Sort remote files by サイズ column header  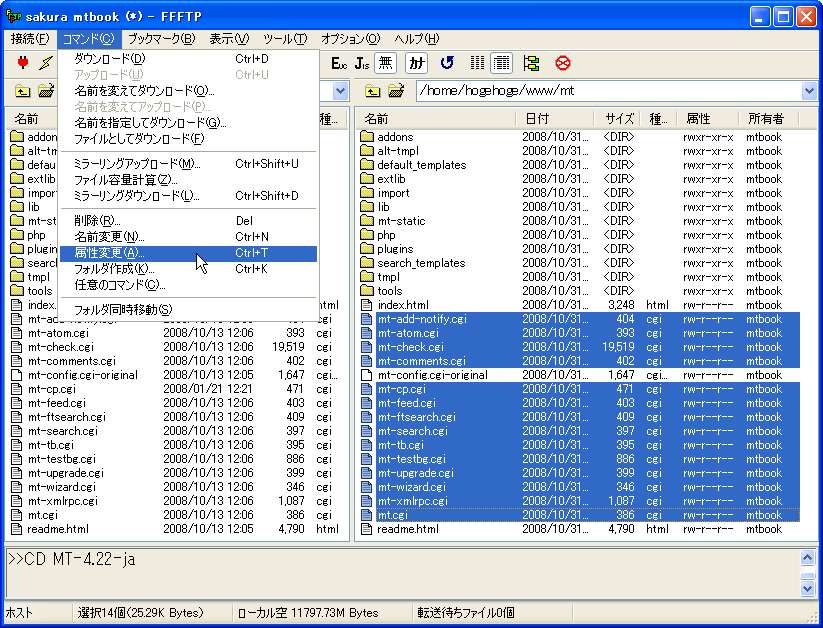(617, 119)
